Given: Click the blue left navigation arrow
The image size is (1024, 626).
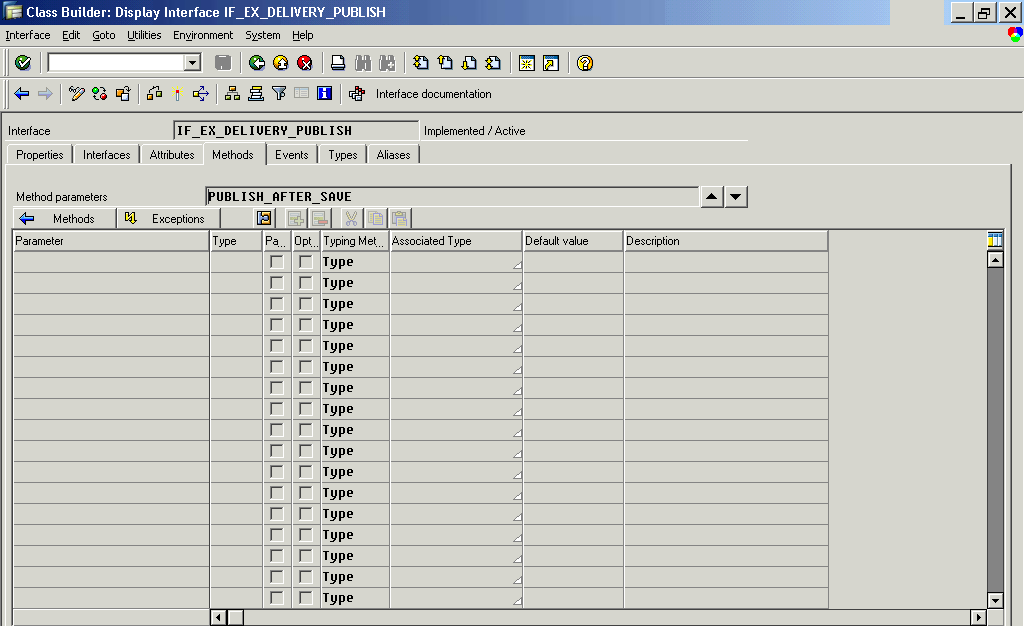Looking at the screenshot, I should point(22,94).
